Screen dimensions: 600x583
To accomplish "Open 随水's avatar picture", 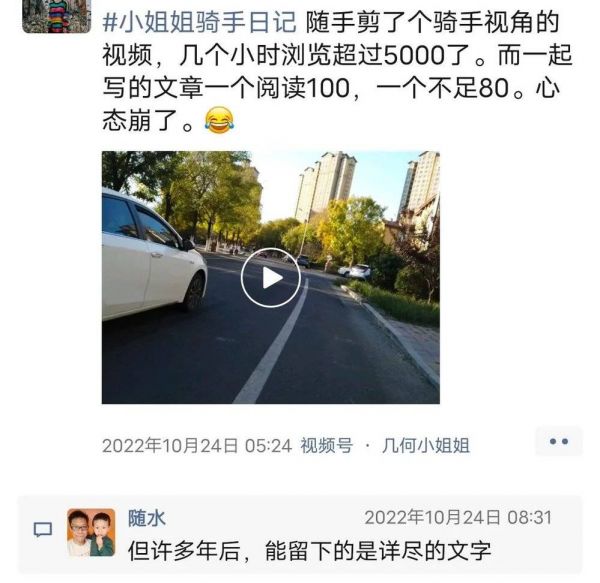I will [91, 533].
